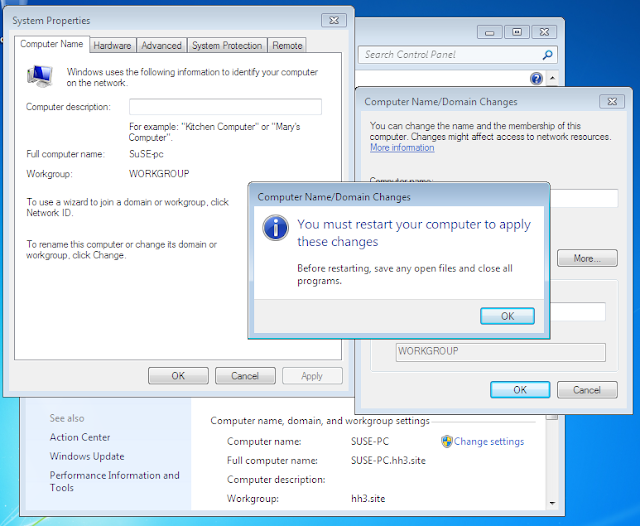Click OK in System Properties window
Viewport: 640px width, 526px height.
[178, 376]
